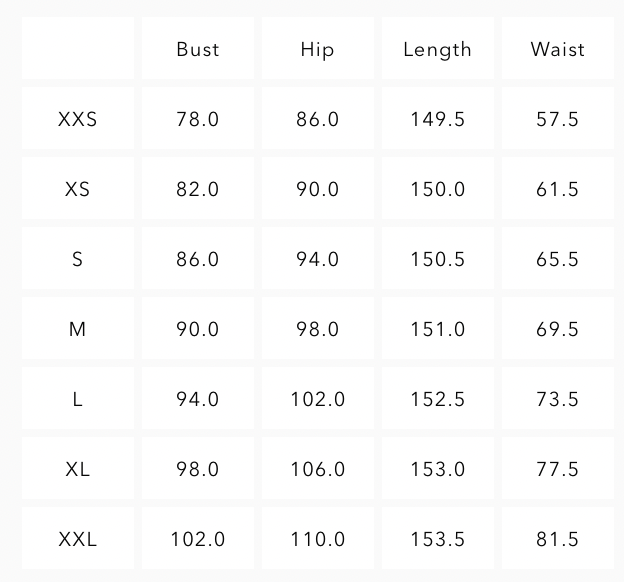This screenshot has width=624, height=582.
Task: Select the Length column header
Action: click(x=437, y=49)
